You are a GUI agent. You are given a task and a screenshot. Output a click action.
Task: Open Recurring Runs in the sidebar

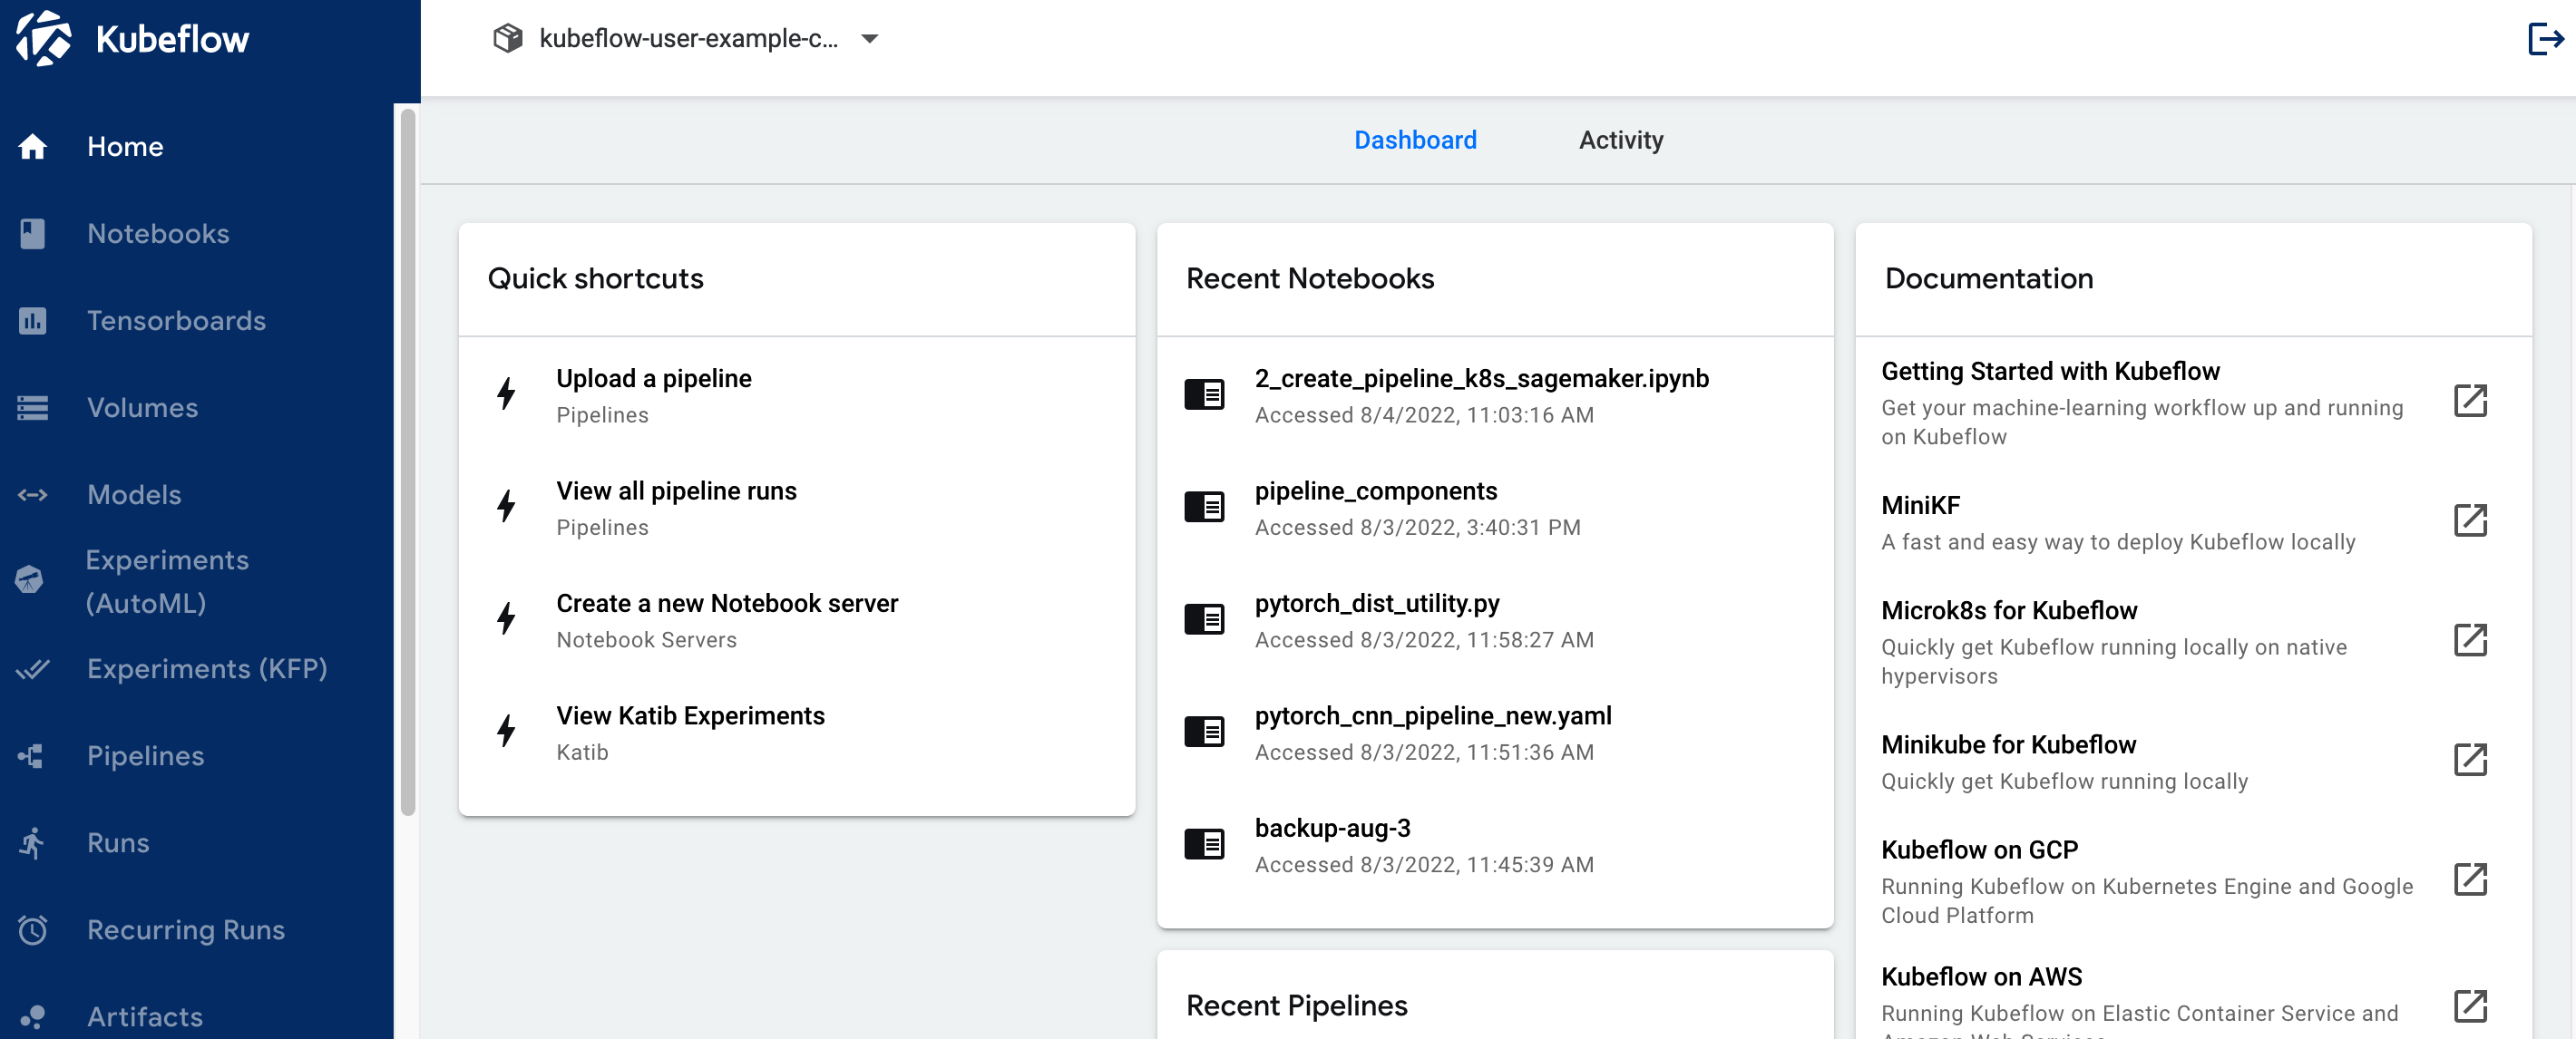pos(197,930)
